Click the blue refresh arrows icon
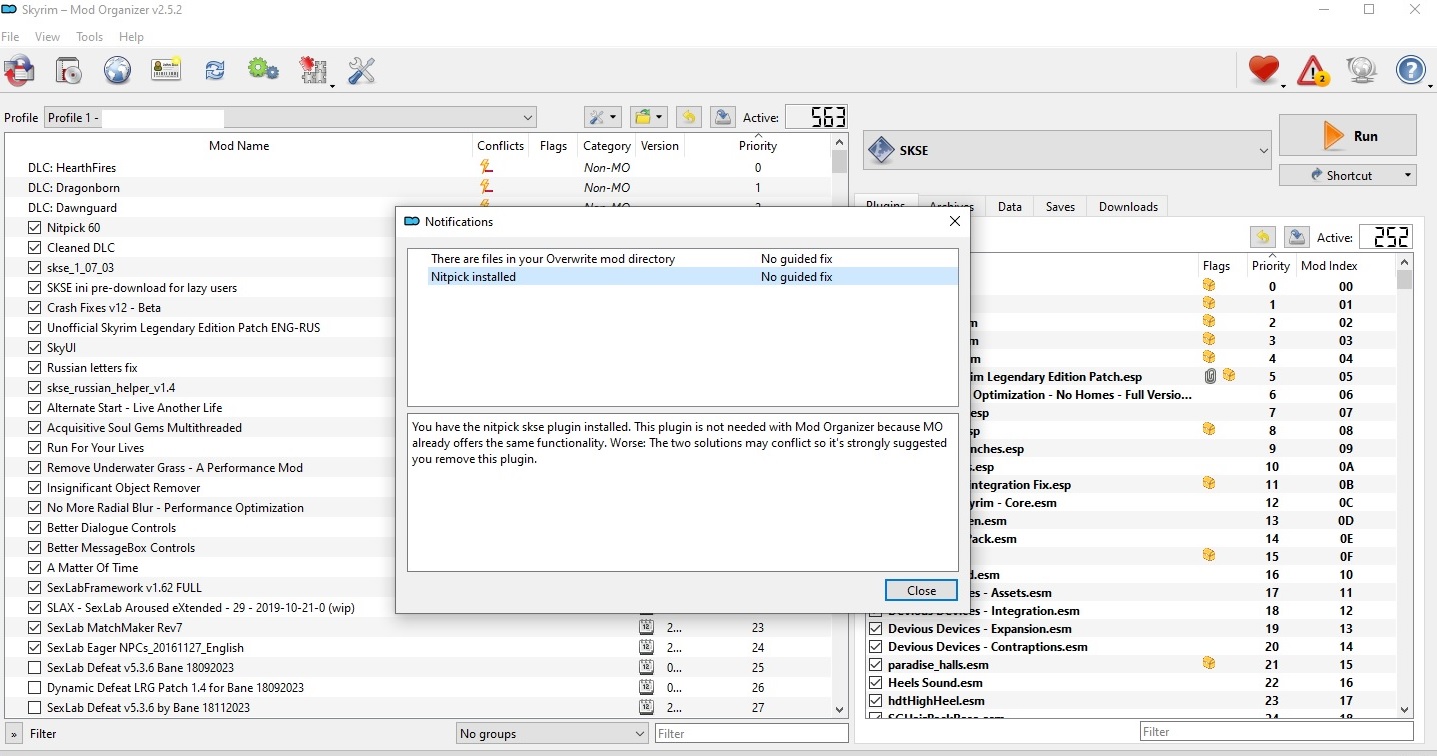The image size is (1437, 756). pos(215,71)
